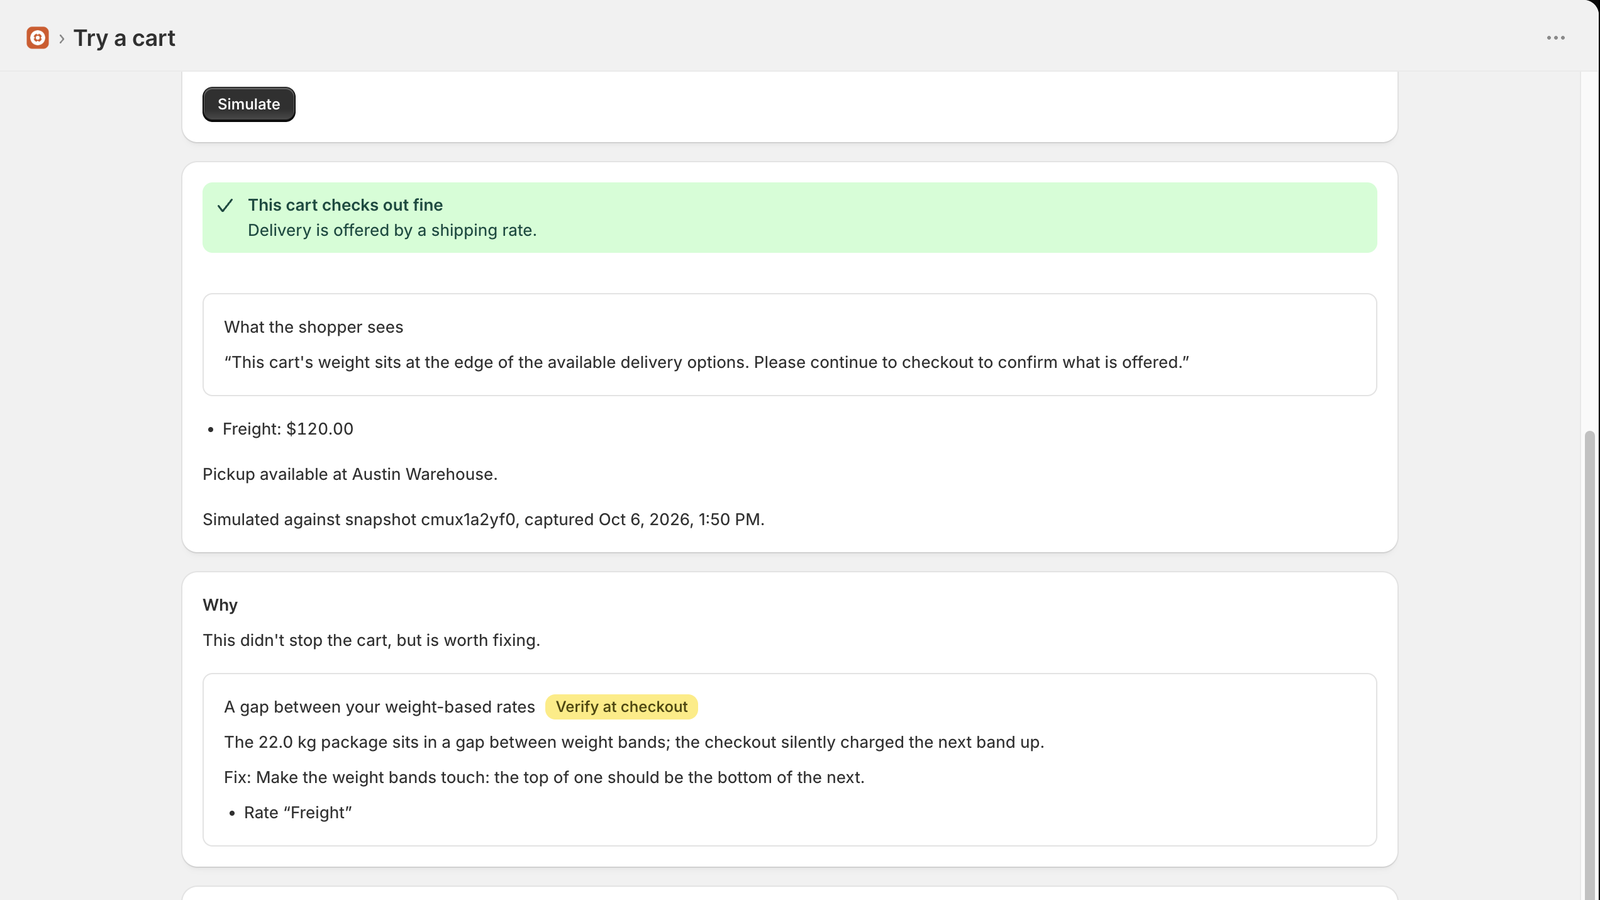
Task: Click the breadcrumb chevron separator
Action: pos(62,38)
